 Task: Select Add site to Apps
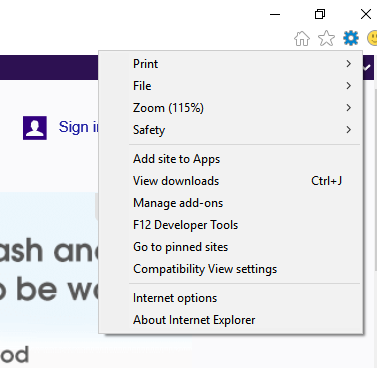(x=231, y=159)
